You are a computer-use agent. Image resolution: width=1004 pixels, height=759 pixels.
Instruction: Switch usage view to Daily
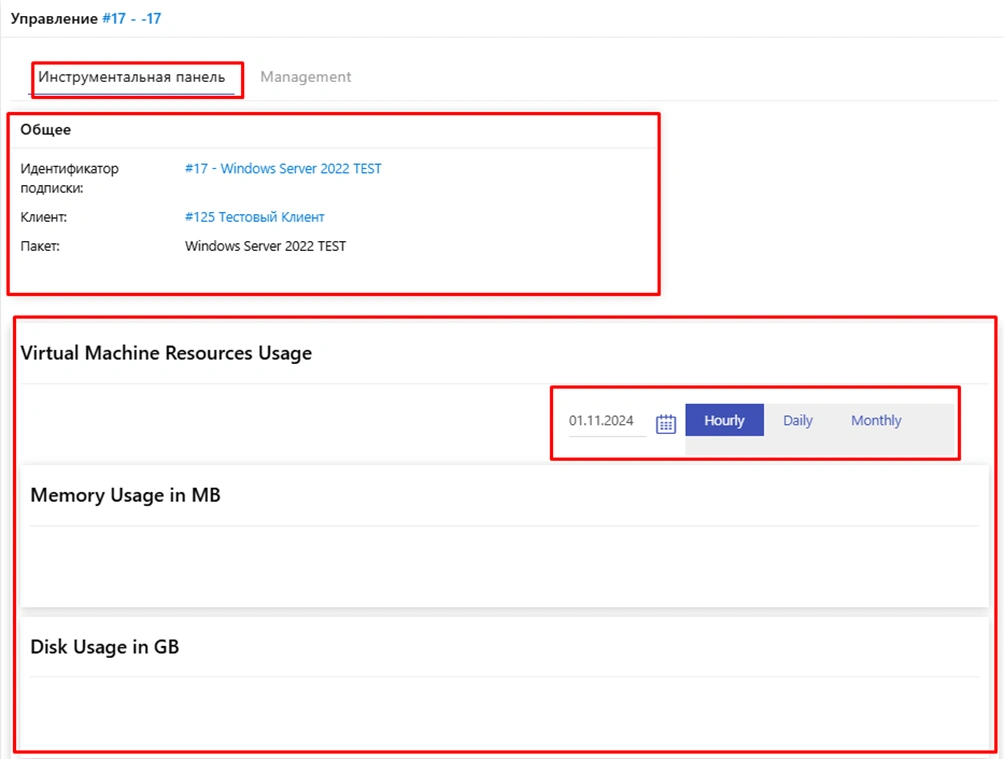point(797,421)
